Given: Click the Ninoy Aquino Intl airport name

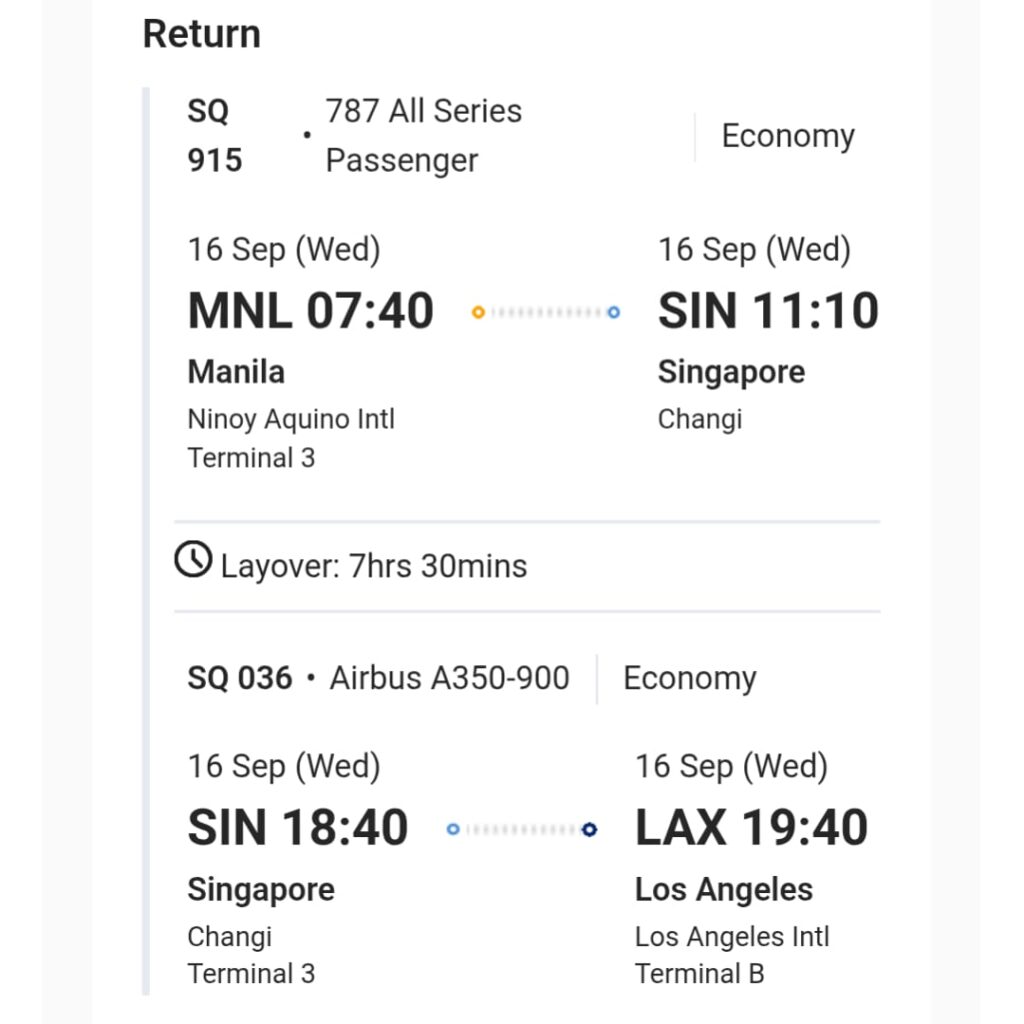Looking at the screenshot, I should pos(291,419).
